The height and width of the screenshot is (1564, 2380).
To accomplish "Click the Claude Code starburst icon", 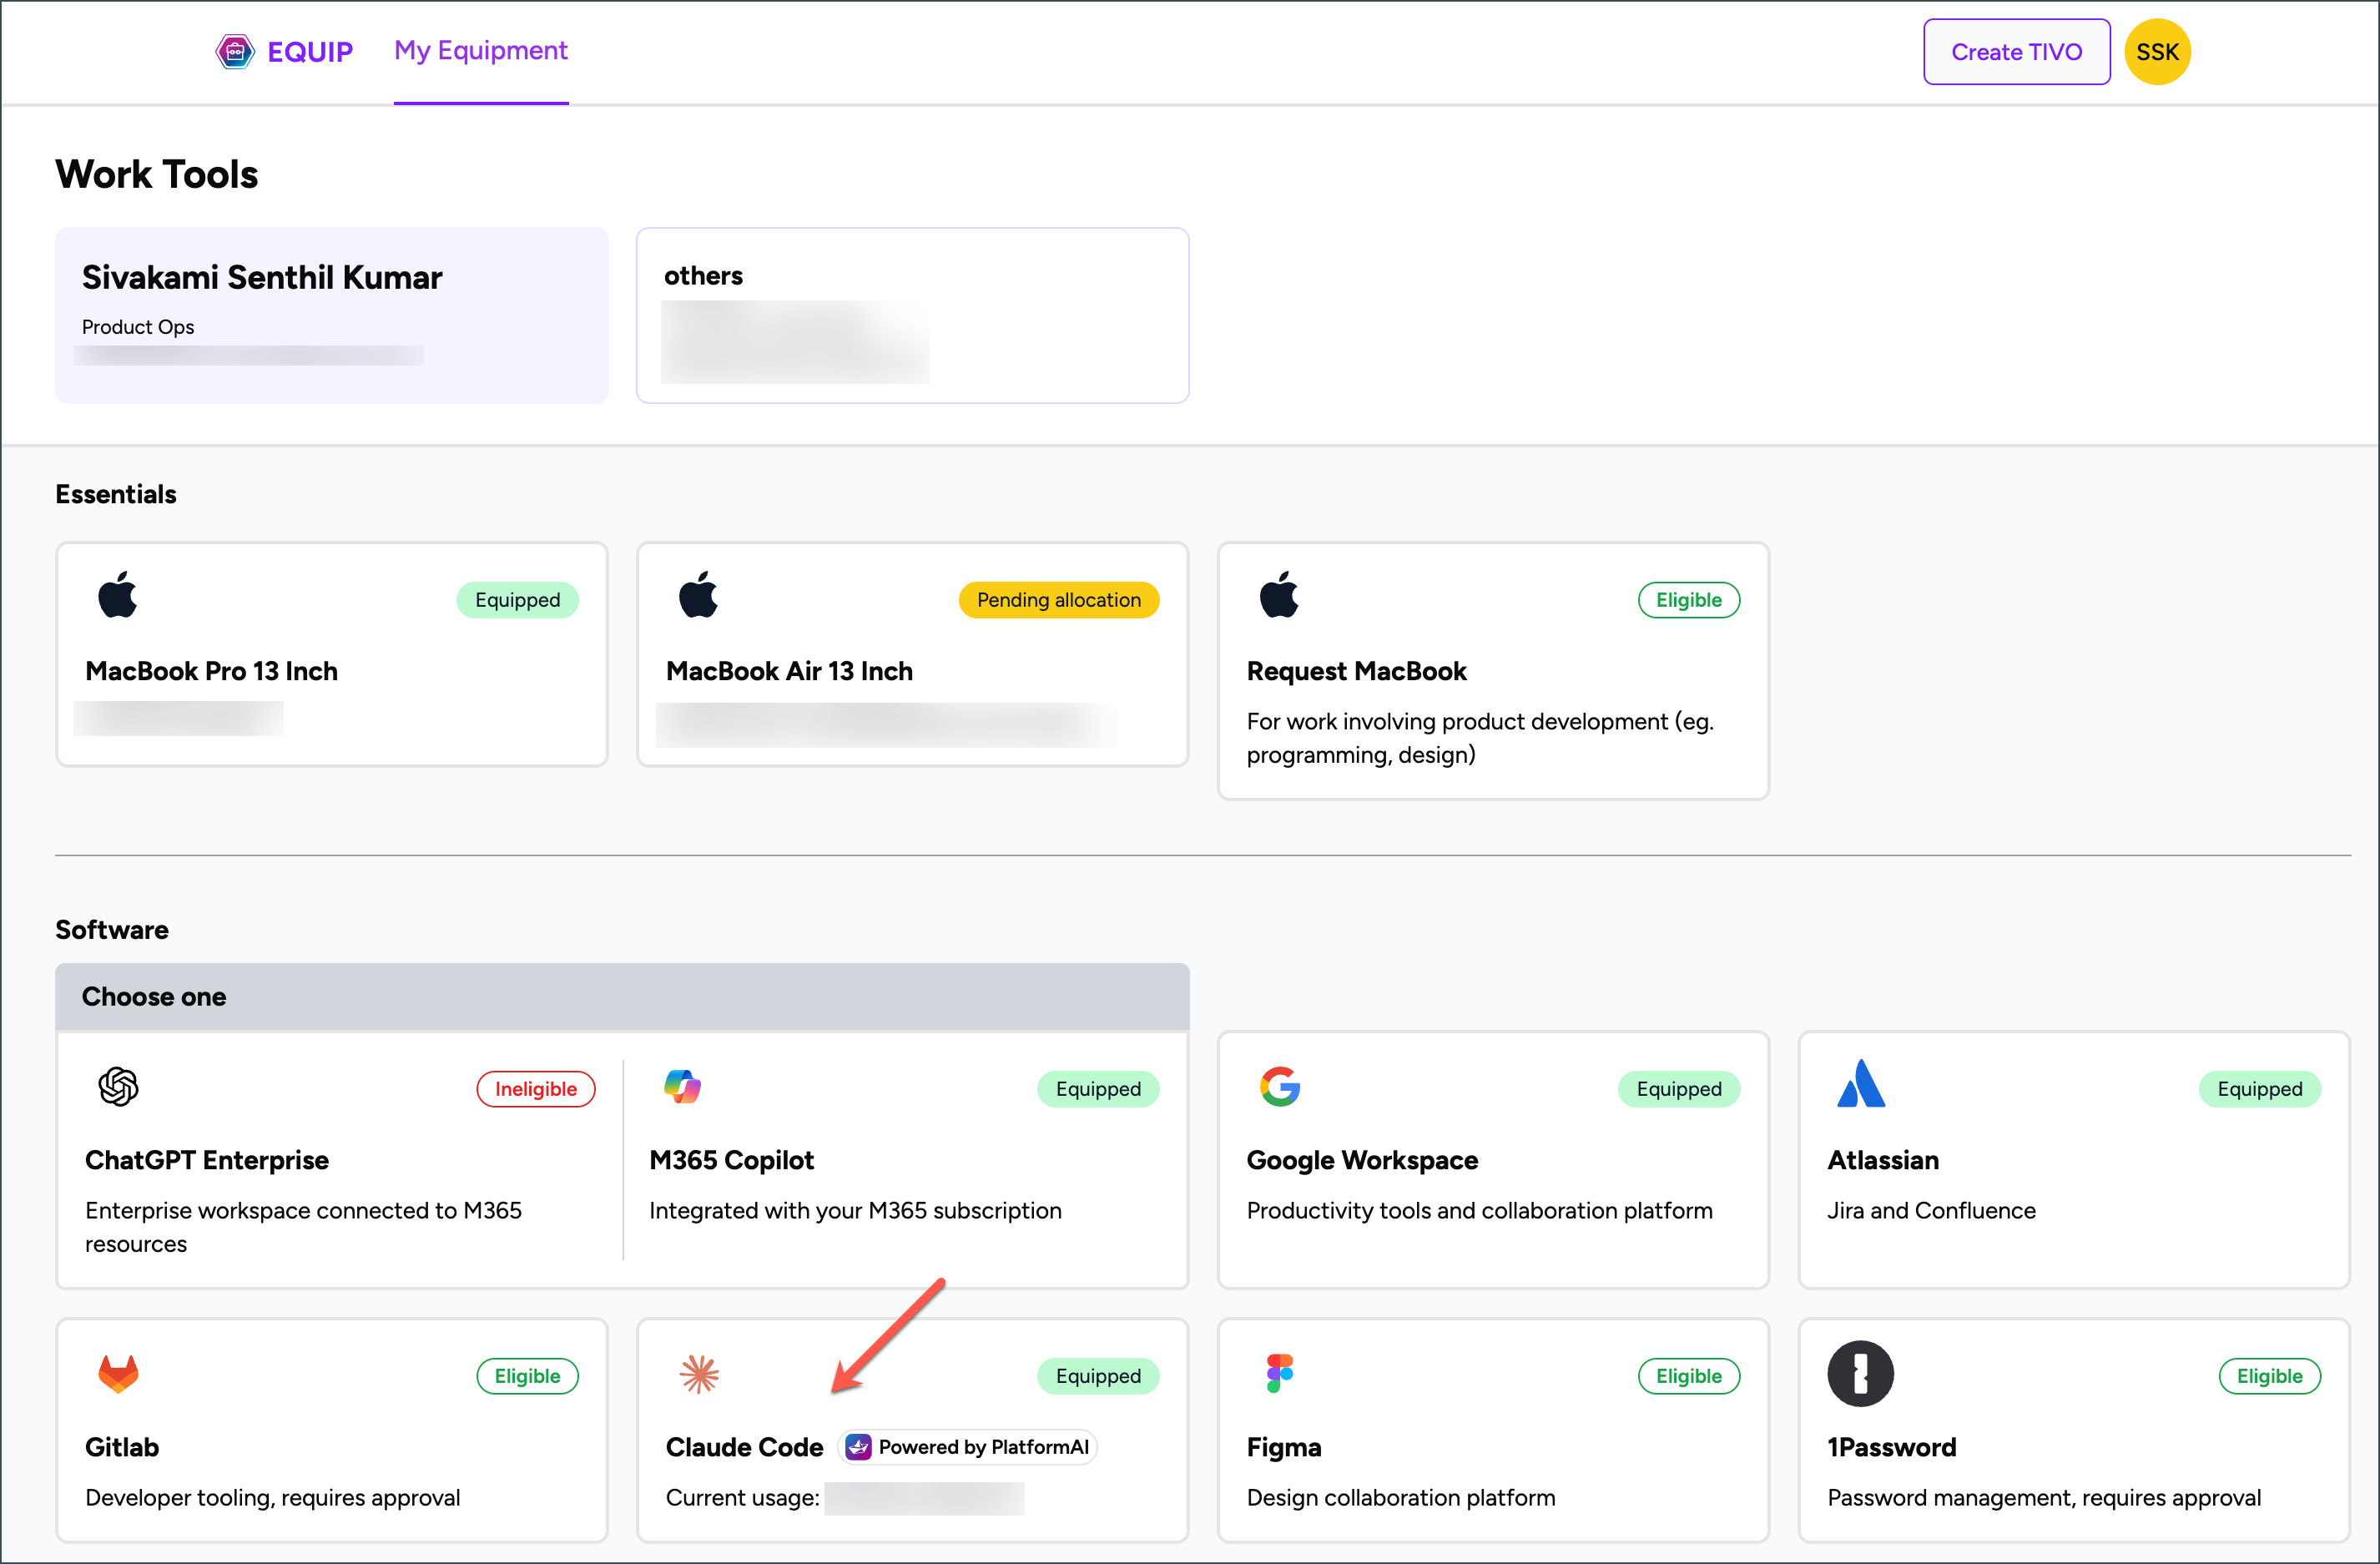I will (x=699, y=1374).
